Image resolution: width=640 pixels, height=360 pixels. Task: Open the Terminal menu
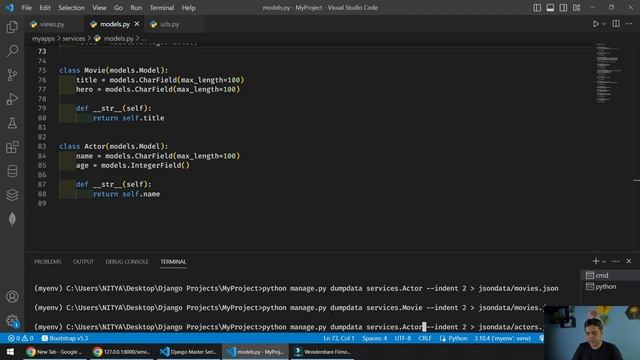[162, 8]
